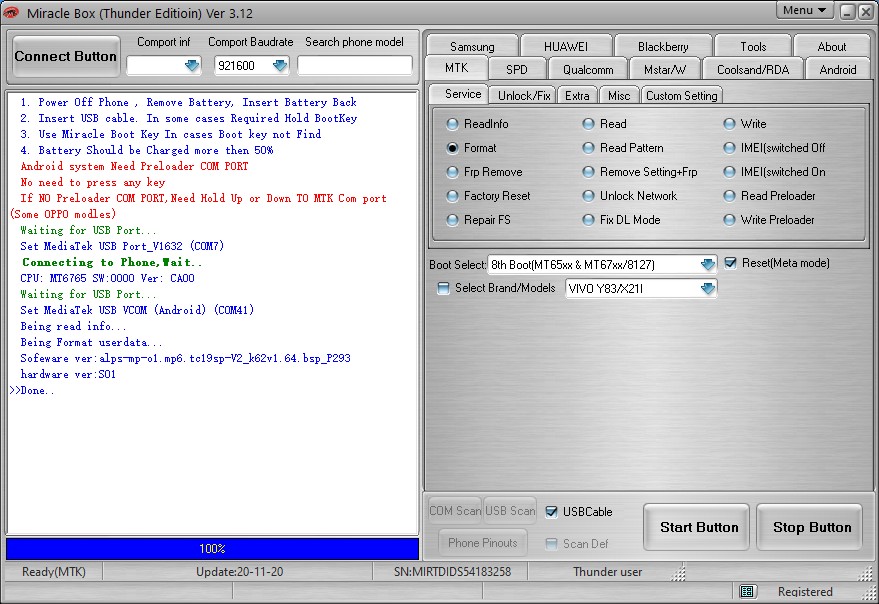Expand the Comport inf dropdown
879x604 pixels.
192,66
